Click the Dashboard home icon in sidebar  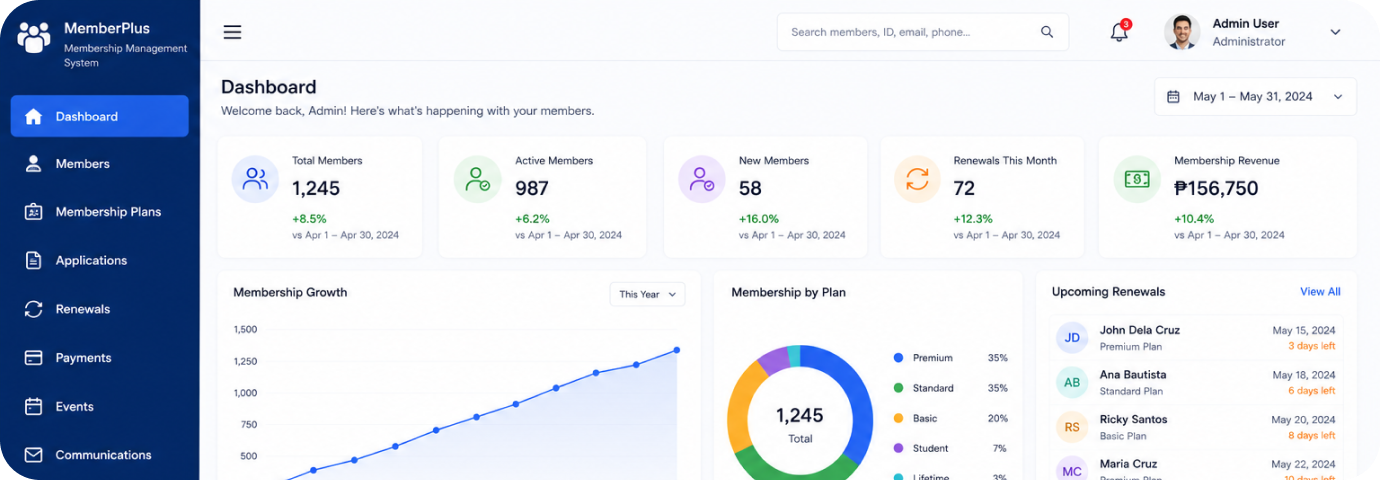coord(33,116)
